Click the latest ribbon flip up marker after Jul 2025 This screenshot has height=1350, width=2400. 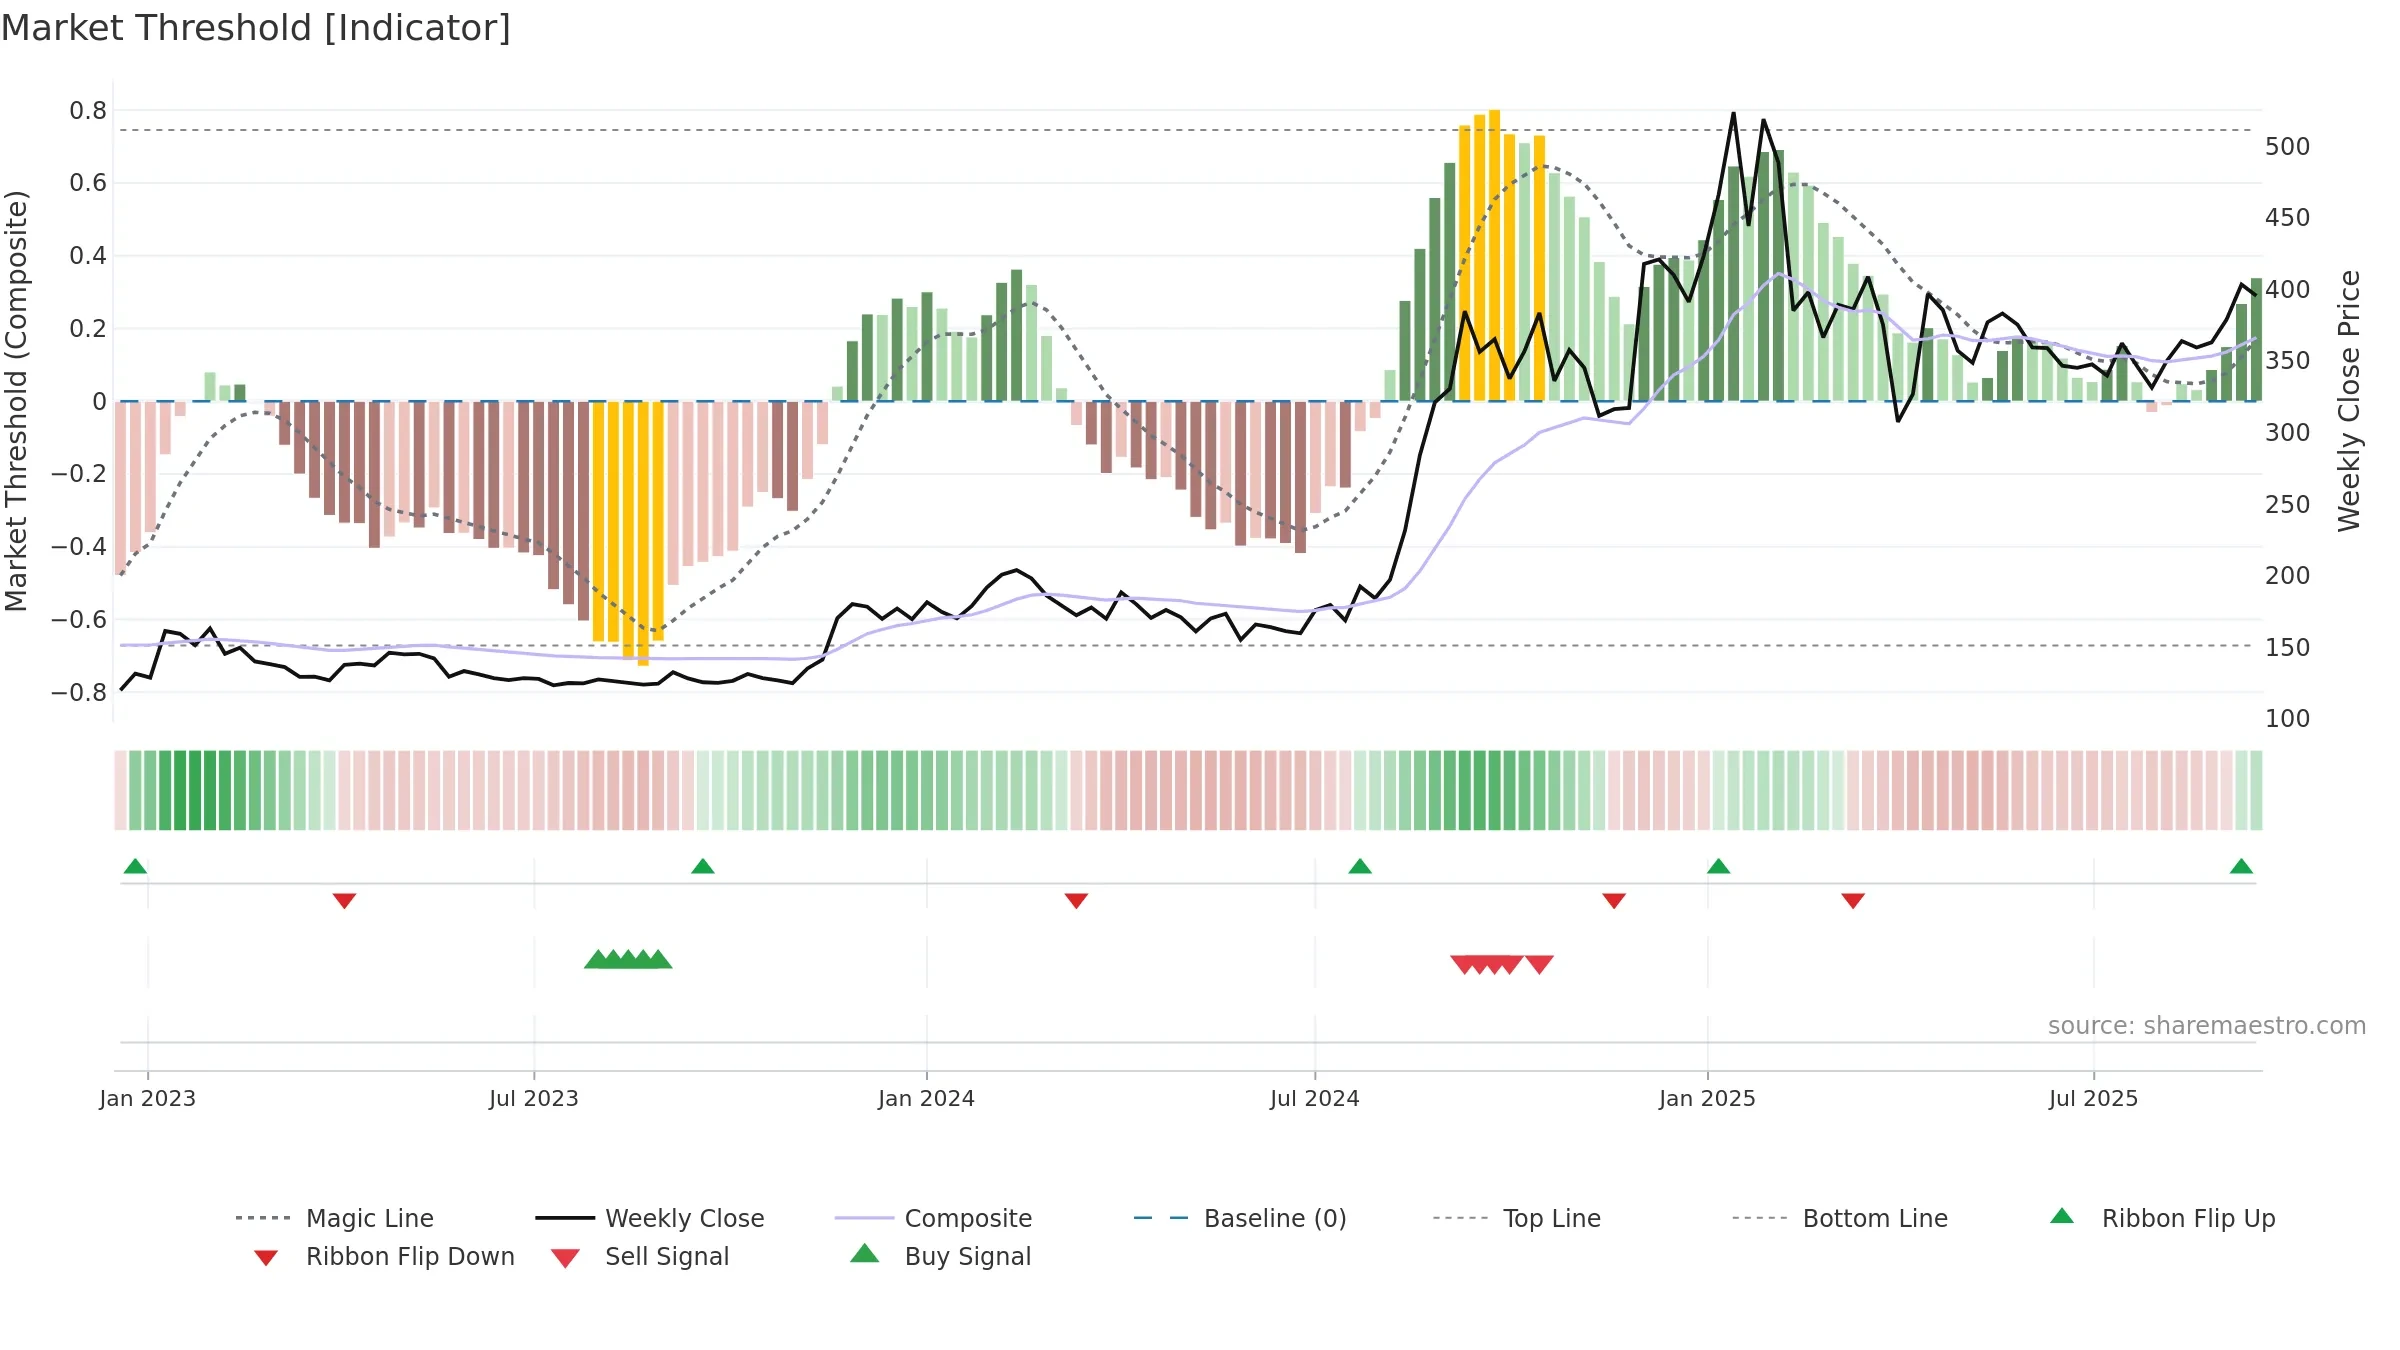point(2241,866)
